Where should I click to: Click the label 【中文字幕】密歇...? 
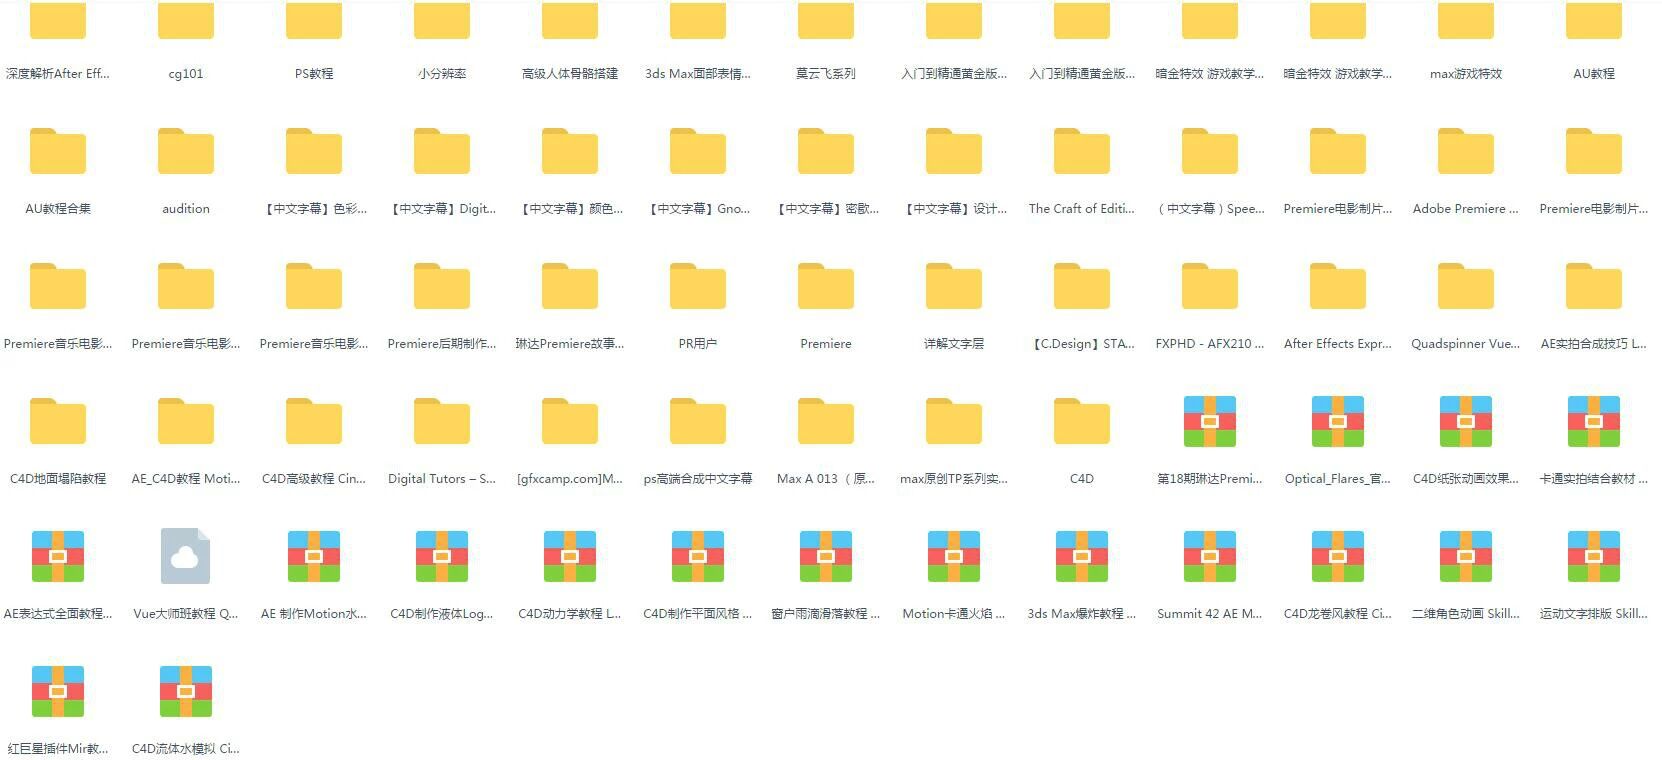point(826,208)
